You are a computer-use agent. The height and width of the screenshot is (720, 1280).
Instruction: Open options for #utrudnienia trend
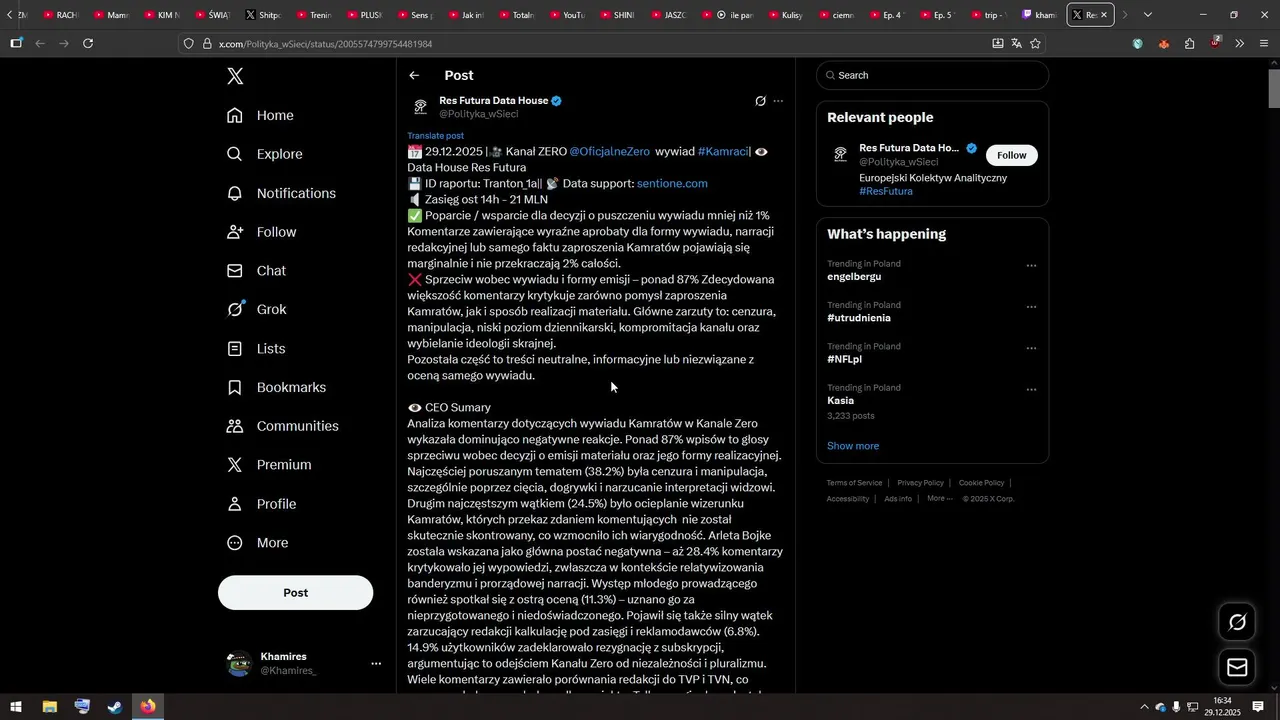1031,307
